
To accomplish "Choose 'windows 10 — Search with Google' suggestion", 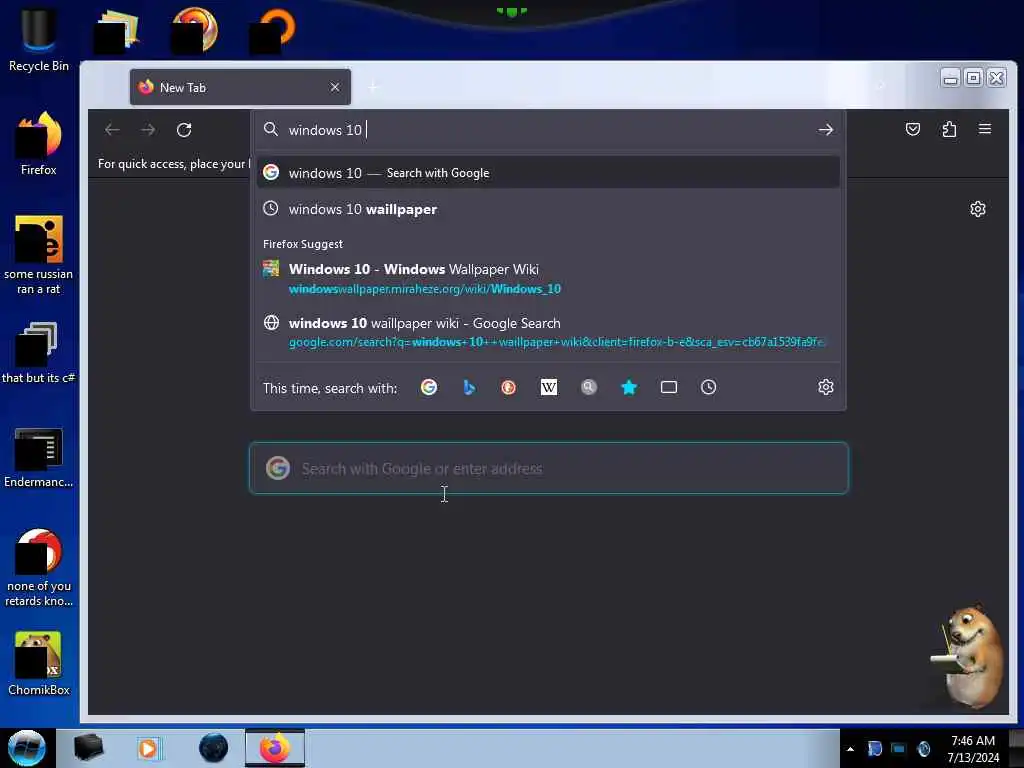I will 548,172.
